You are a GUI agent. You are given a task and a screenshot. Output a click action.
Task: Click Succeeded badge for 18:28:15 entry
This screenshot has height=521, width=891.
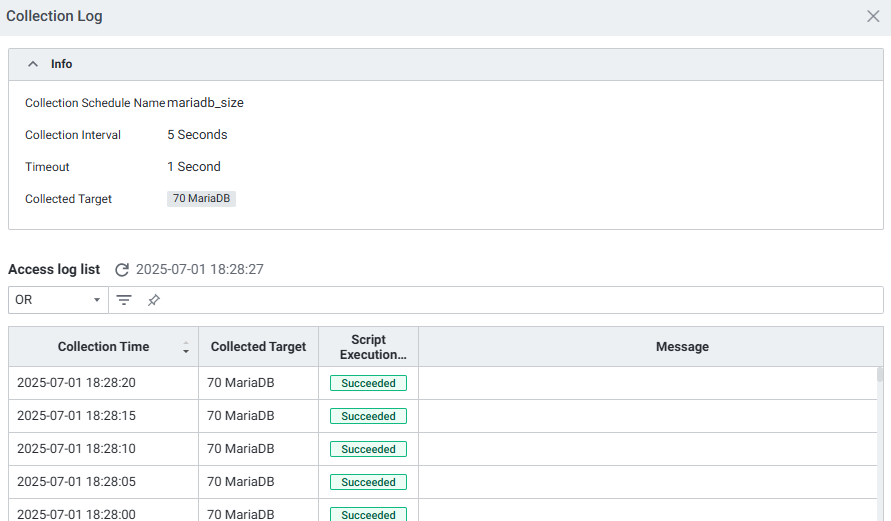[x=368, y=416]
